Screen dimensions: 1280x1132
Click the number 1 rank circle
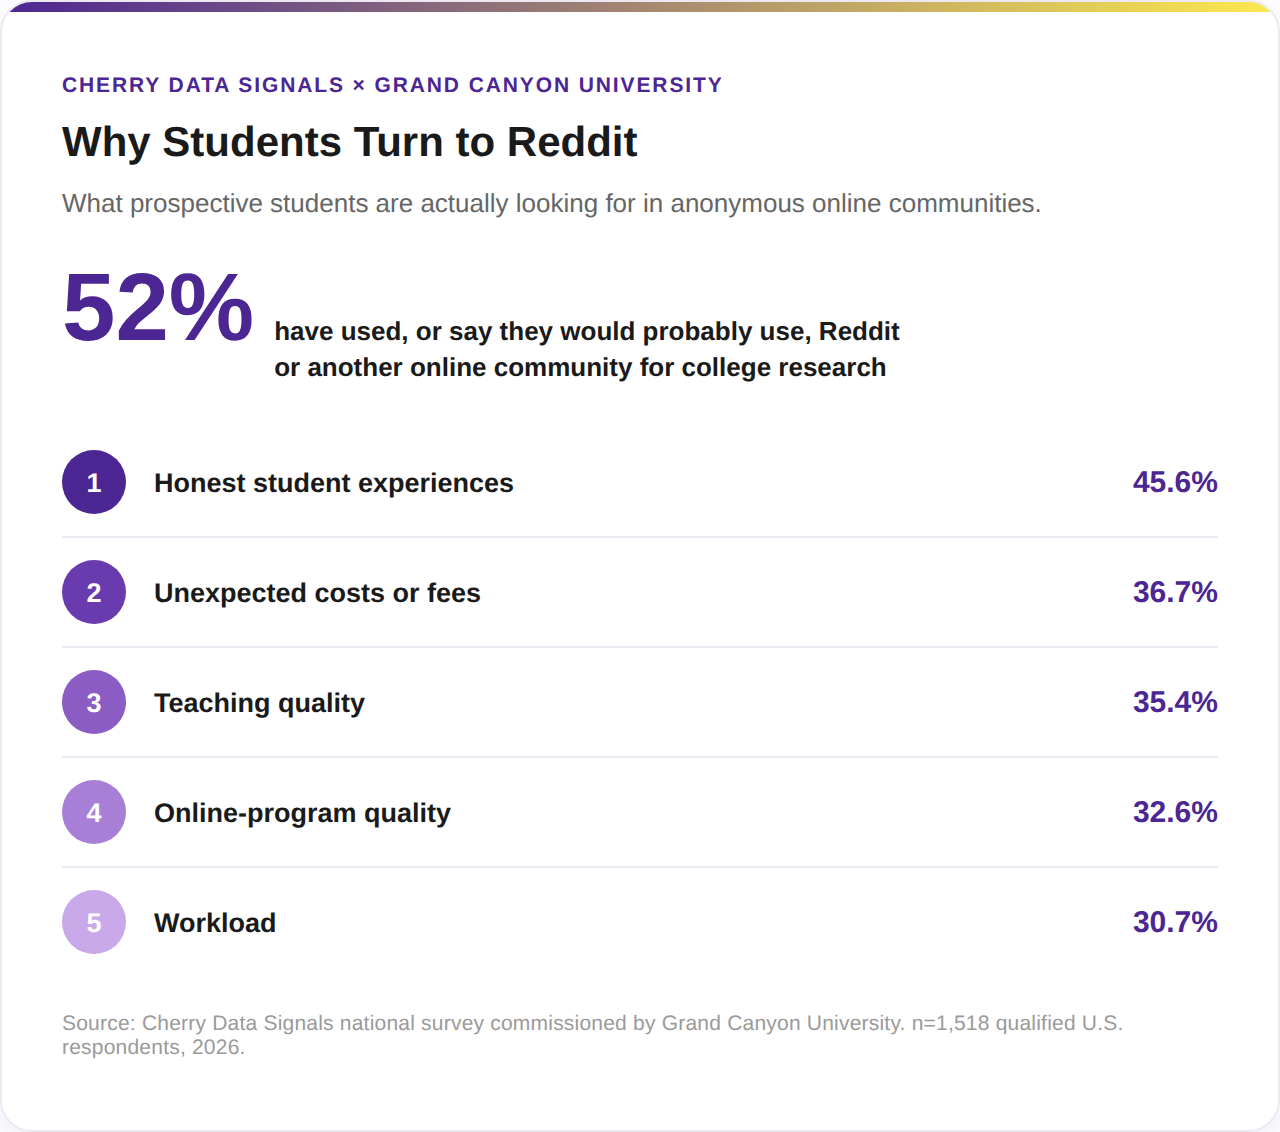pos(94,482)
